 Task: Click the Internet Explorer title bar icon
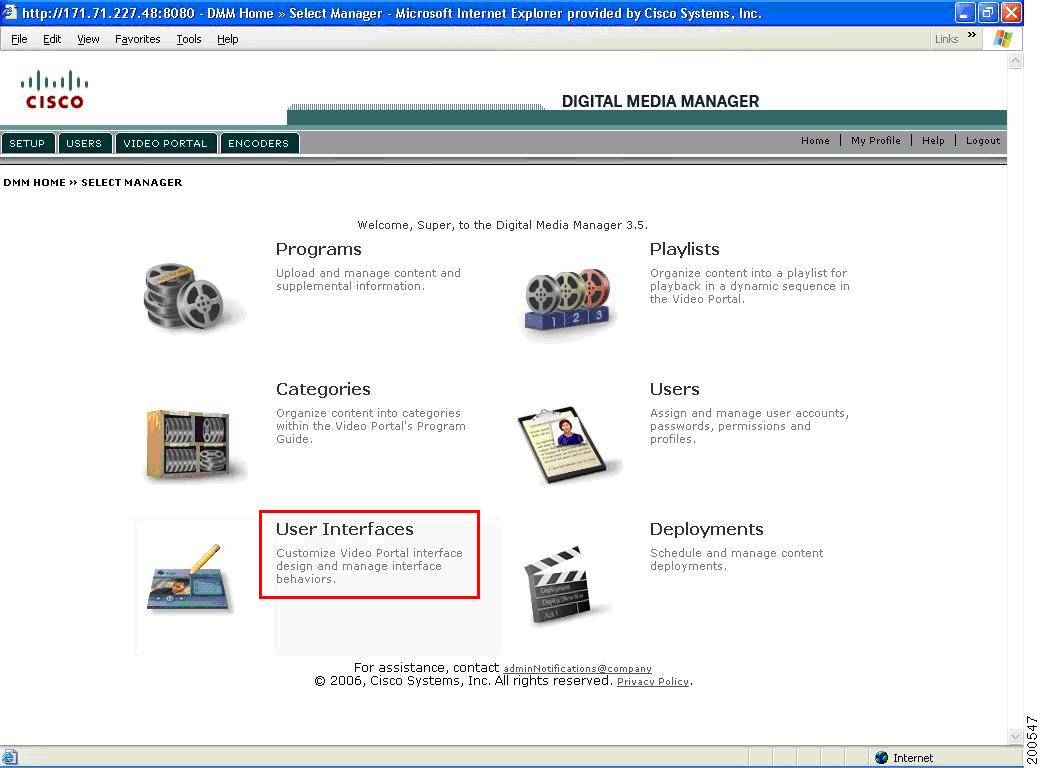tap(9, 13)
